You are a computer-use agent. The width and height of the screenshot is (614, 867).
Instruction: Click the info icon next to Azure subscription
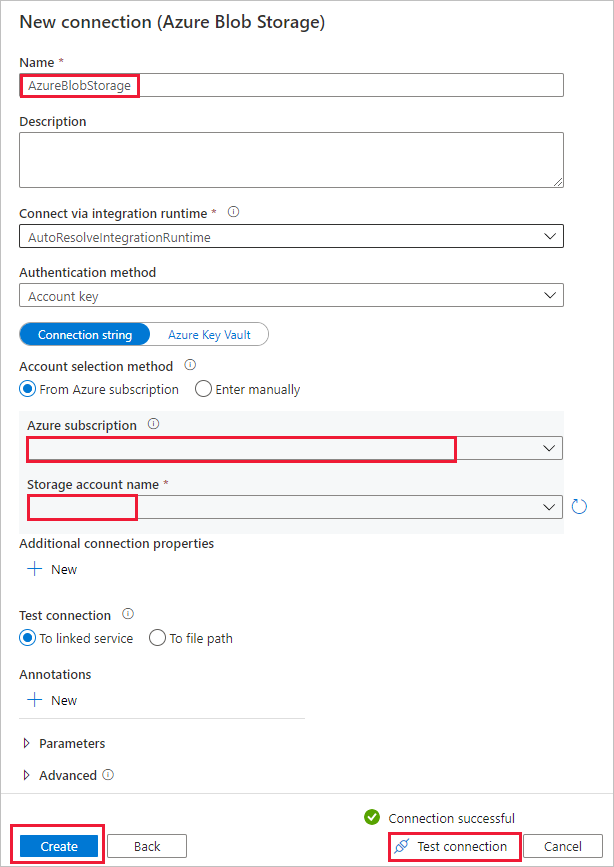pos(153,424)
